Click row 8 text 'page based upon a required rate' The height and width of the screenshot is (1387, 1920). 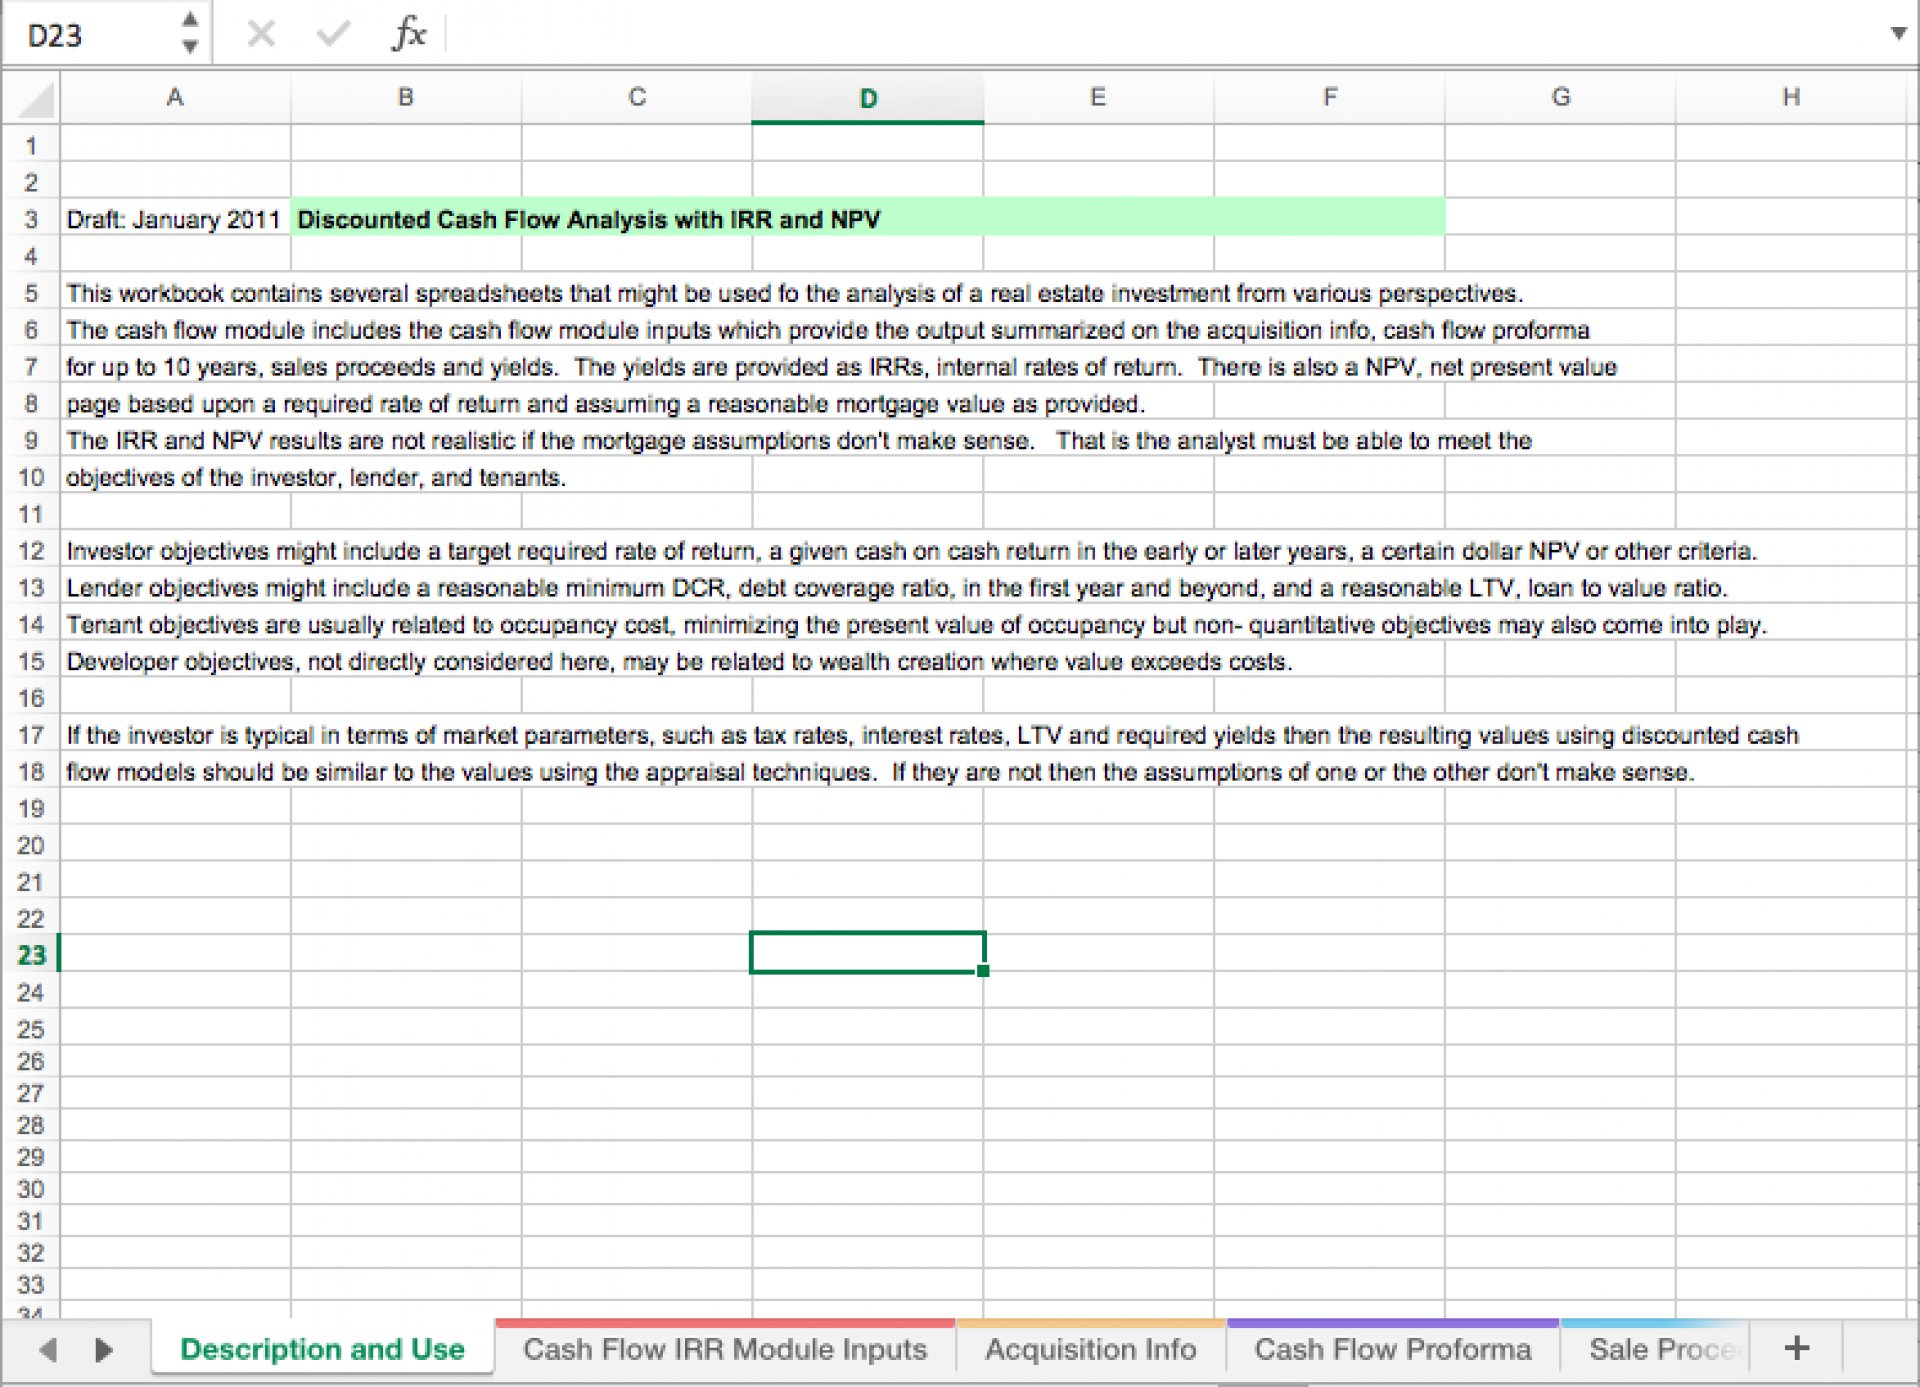click(x=605, y=404)
